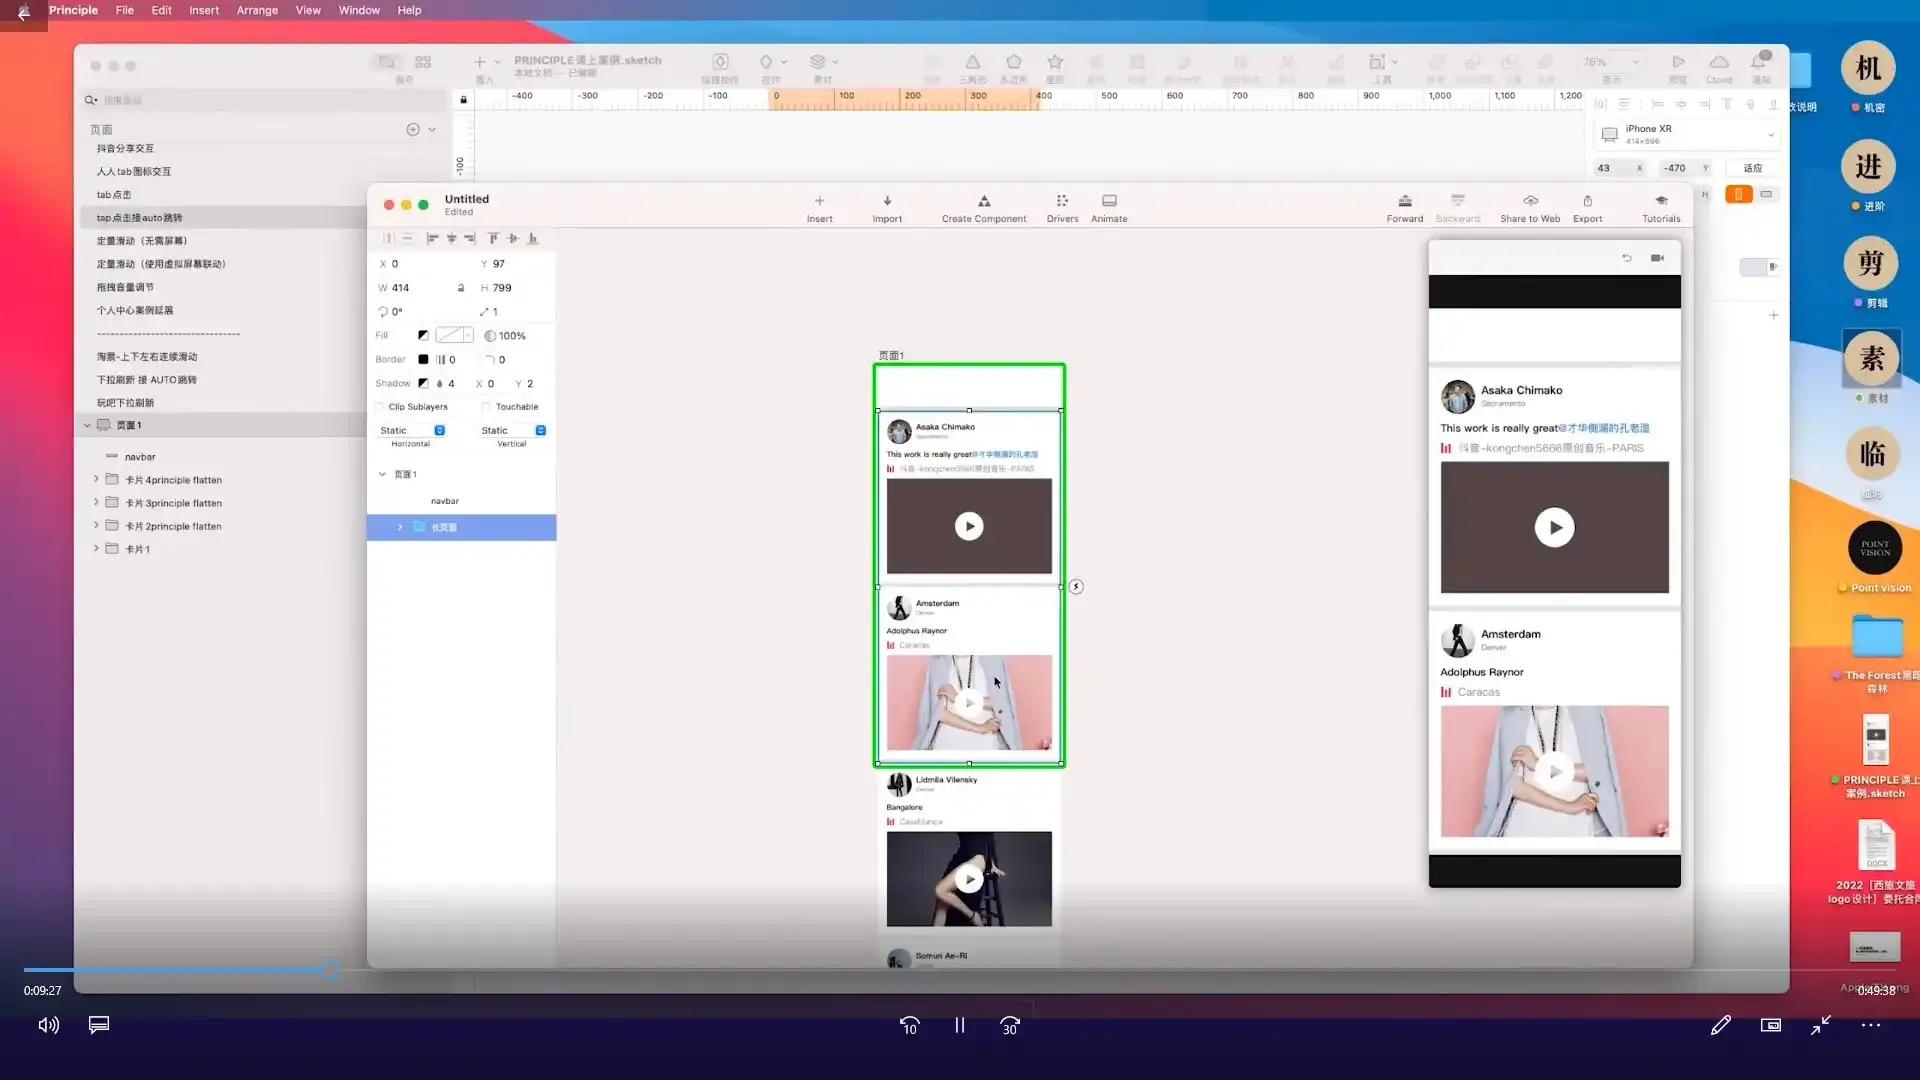Image resolution: width=1920 pixels, height=1080 pixels.
Task: Click the Import arrow icon
Action: (887, 201)
